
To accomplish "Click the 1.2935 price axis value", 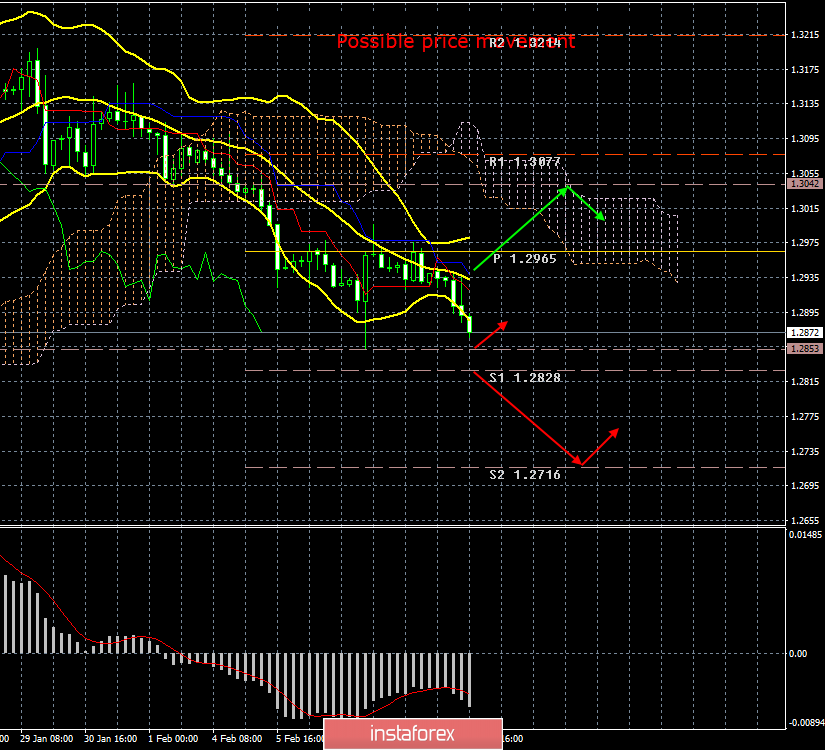I will point(805,277).
